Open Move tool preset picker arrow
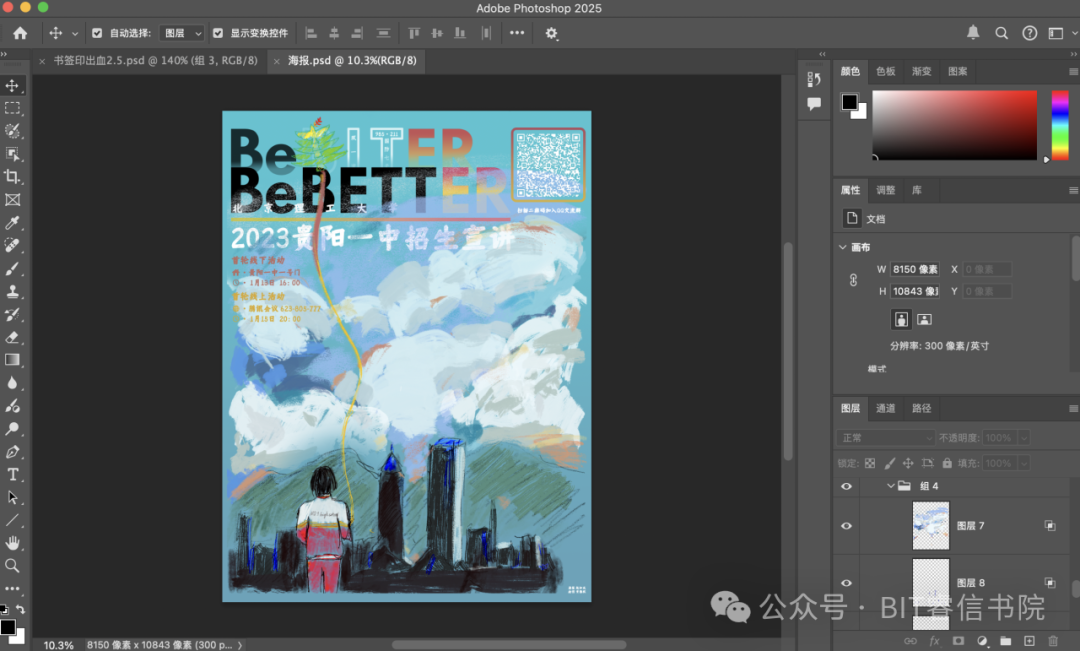Screen dimensions: 1080x651 click(75, 33)
